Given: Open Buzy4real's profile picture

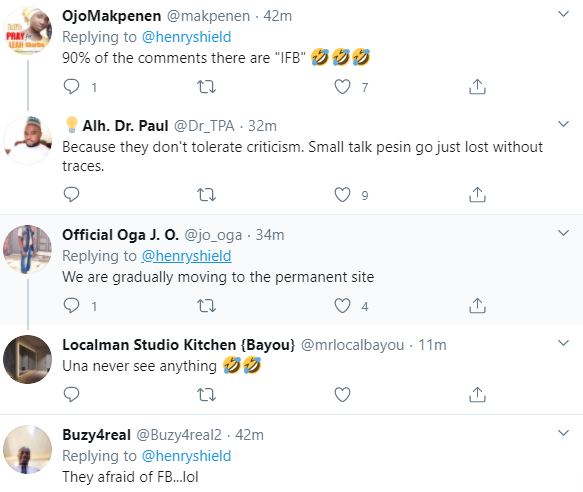Looking at the screenshot, I should coord(28,449).
